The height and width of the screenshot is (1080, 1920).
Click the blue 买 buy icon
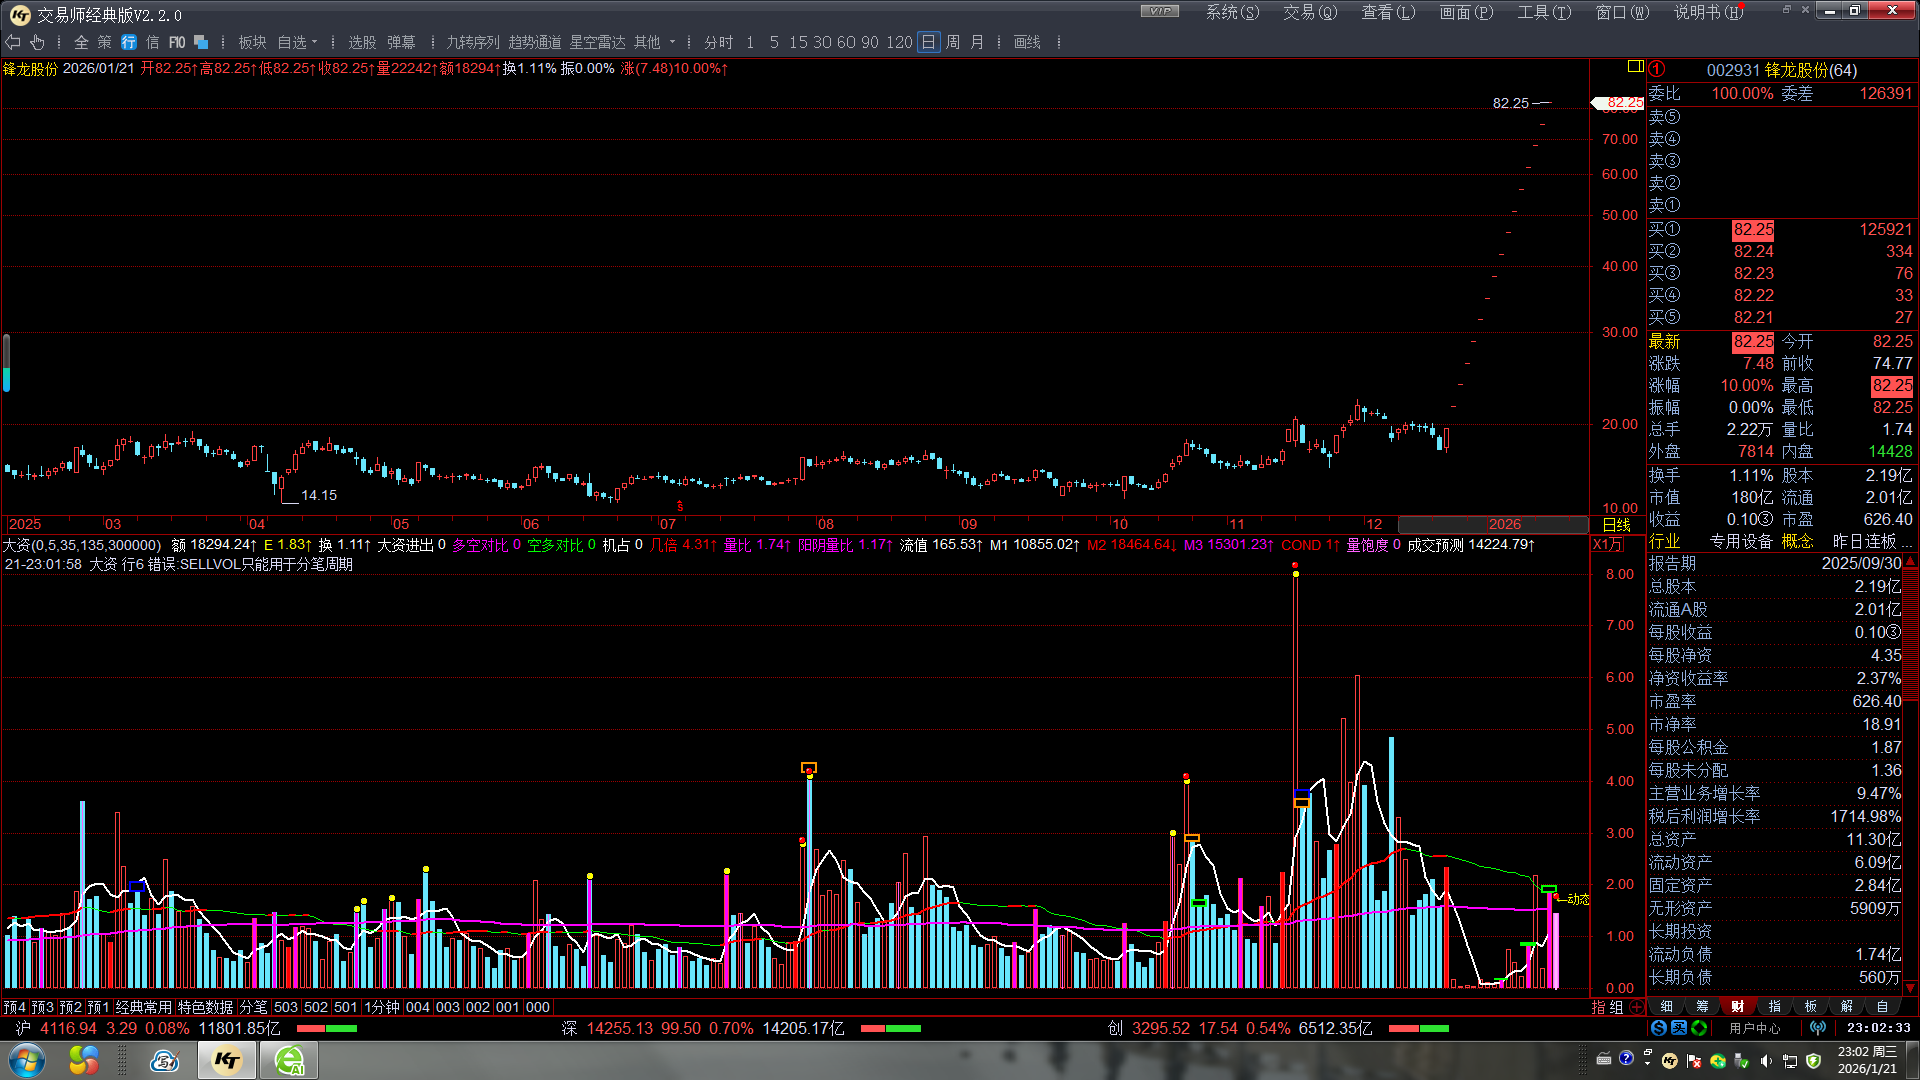(x=1679, y=1028)
